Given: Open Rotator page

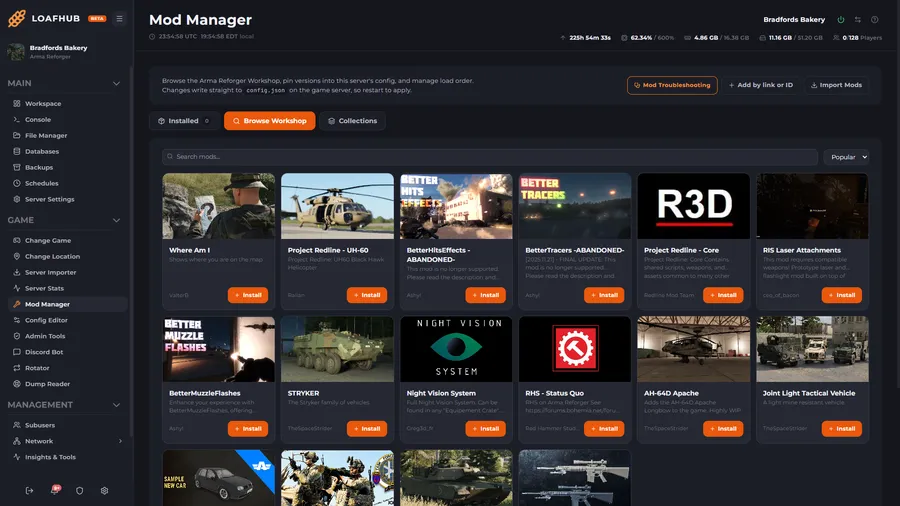Looking at the screenshot, I should pos(67,368).
